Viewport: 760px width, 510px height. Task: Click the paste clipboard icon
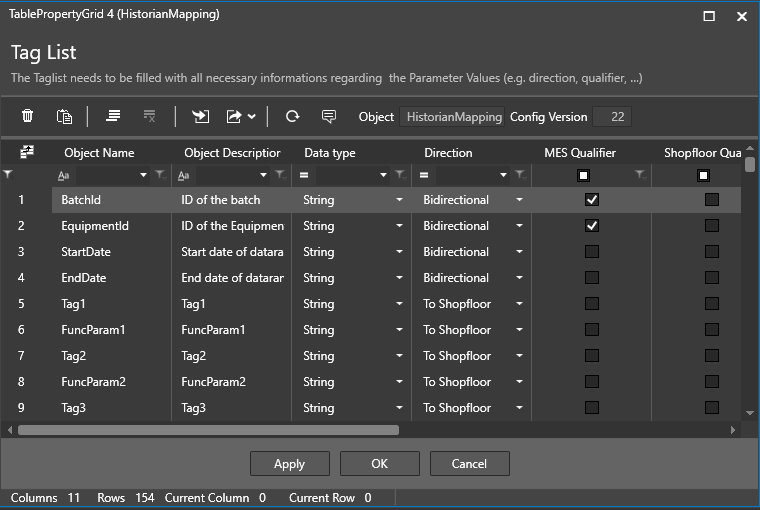pos(64,116)
